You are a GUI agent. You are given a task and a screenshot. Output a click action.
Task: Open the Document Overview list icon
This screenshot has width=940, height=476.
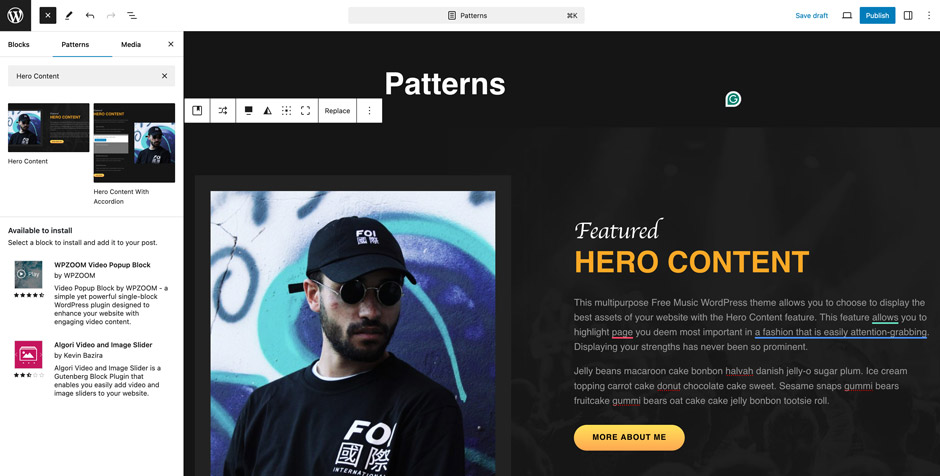point(132,16)
